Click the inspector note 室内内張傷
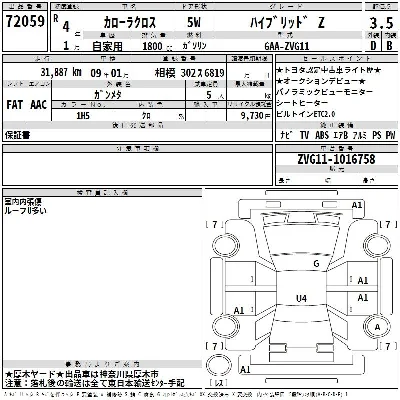Screen dimensions: 400x400 click(23, 202)
